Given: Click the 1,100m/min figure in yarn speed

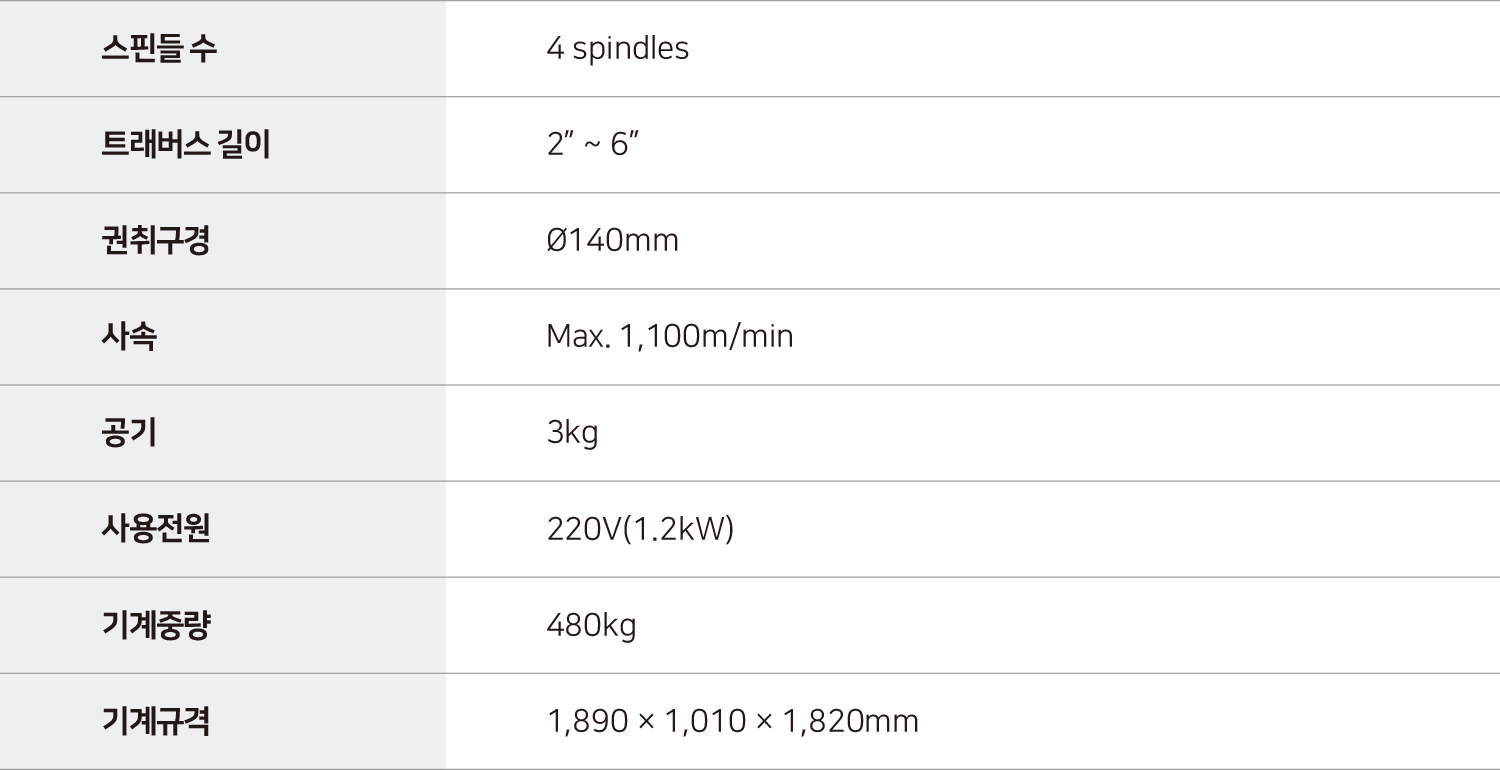Looking at the screenshot, I should tap(707, 337).
